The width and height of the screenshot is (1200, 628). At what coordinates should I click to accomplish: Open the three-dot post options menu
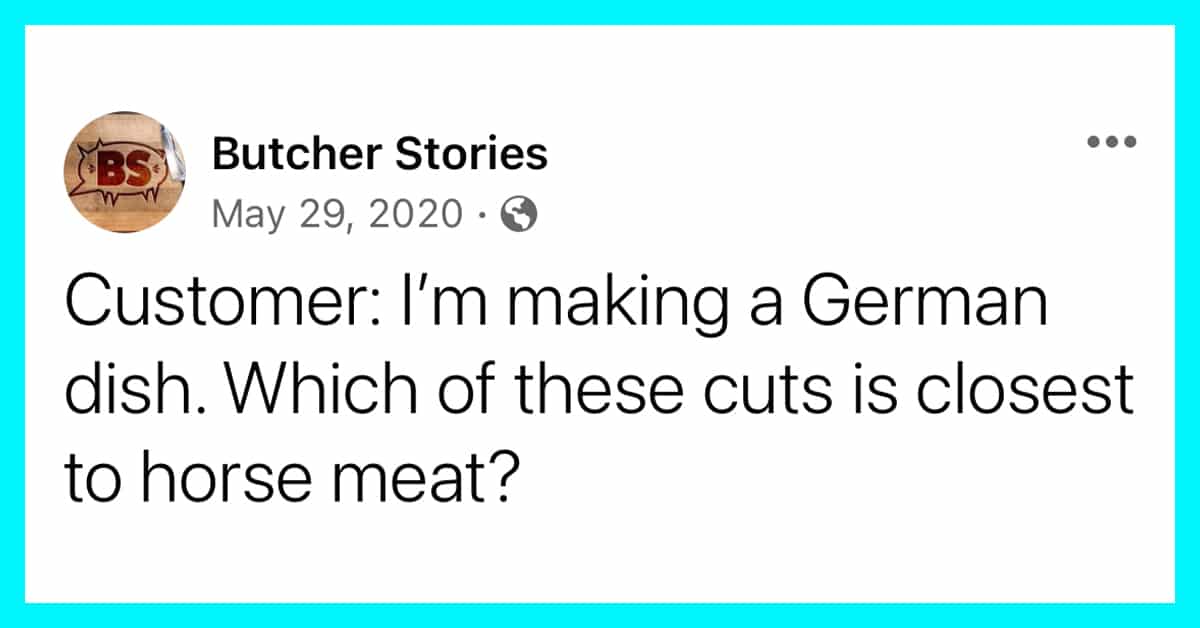coord(1112,142)
